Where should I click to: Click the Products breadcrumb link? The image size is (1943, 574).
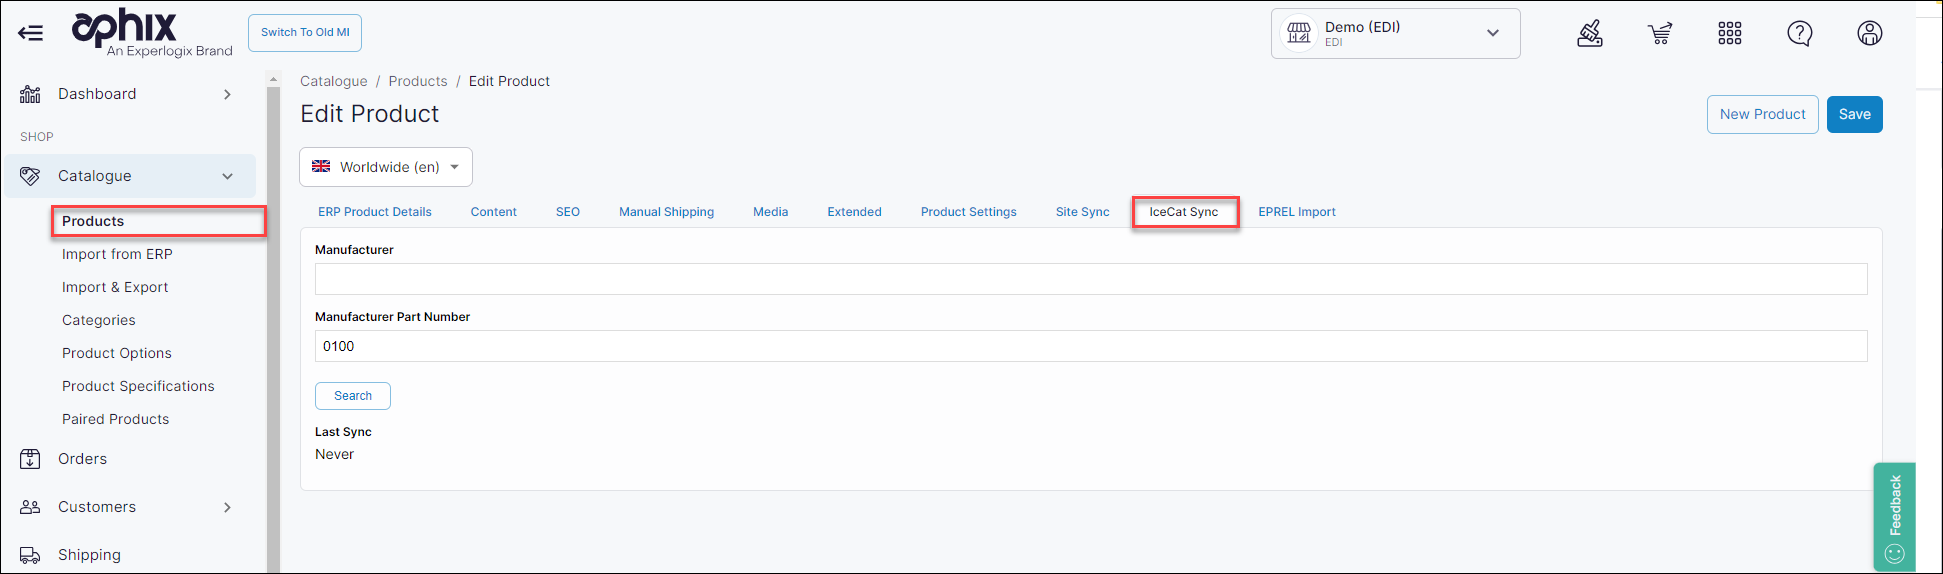418,81
